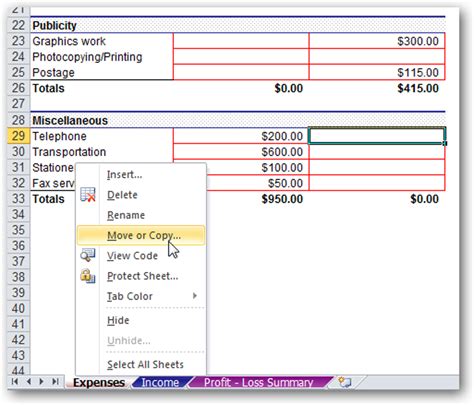Select the Transportation label cell
The width and height of the screenshot is (474, 405).
[x=102, y=152]
